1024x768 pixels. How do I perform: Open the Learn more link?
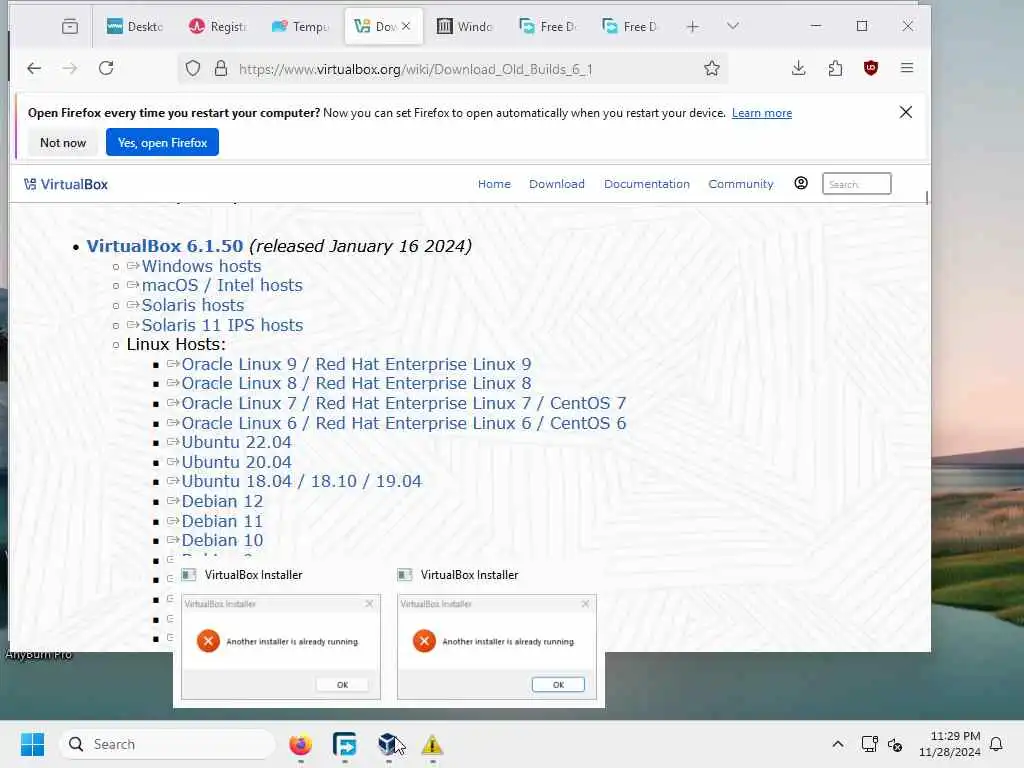pyautogui.click(x=761, y=113)
